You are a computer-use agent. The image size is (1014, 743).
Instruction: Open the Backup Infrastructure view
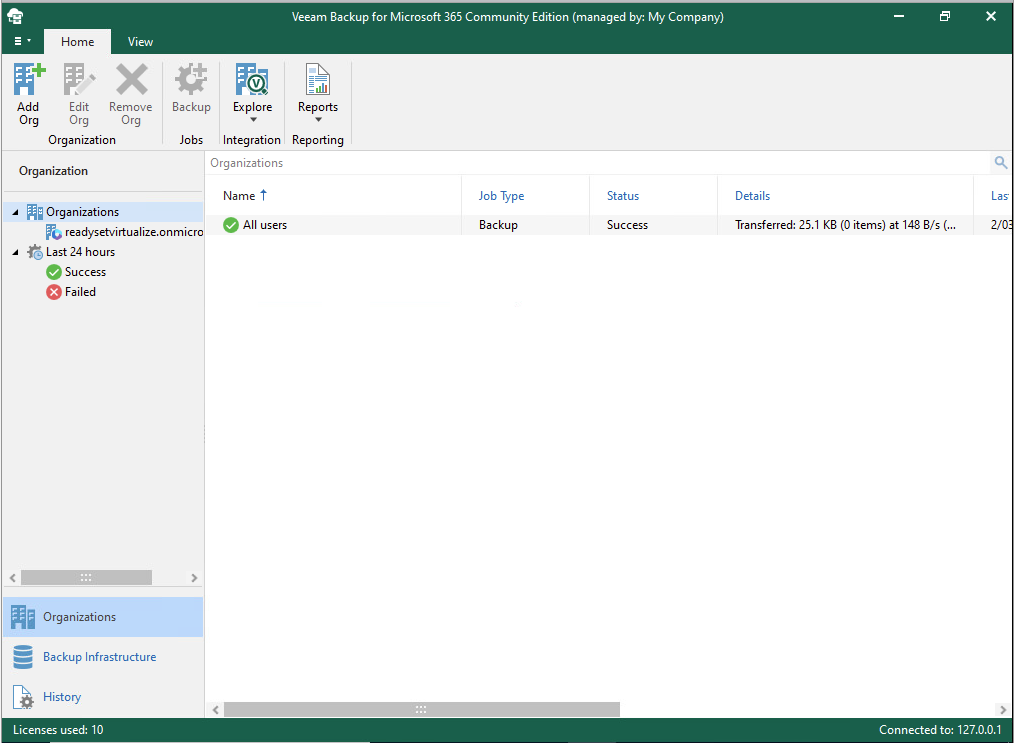point(103,657)
